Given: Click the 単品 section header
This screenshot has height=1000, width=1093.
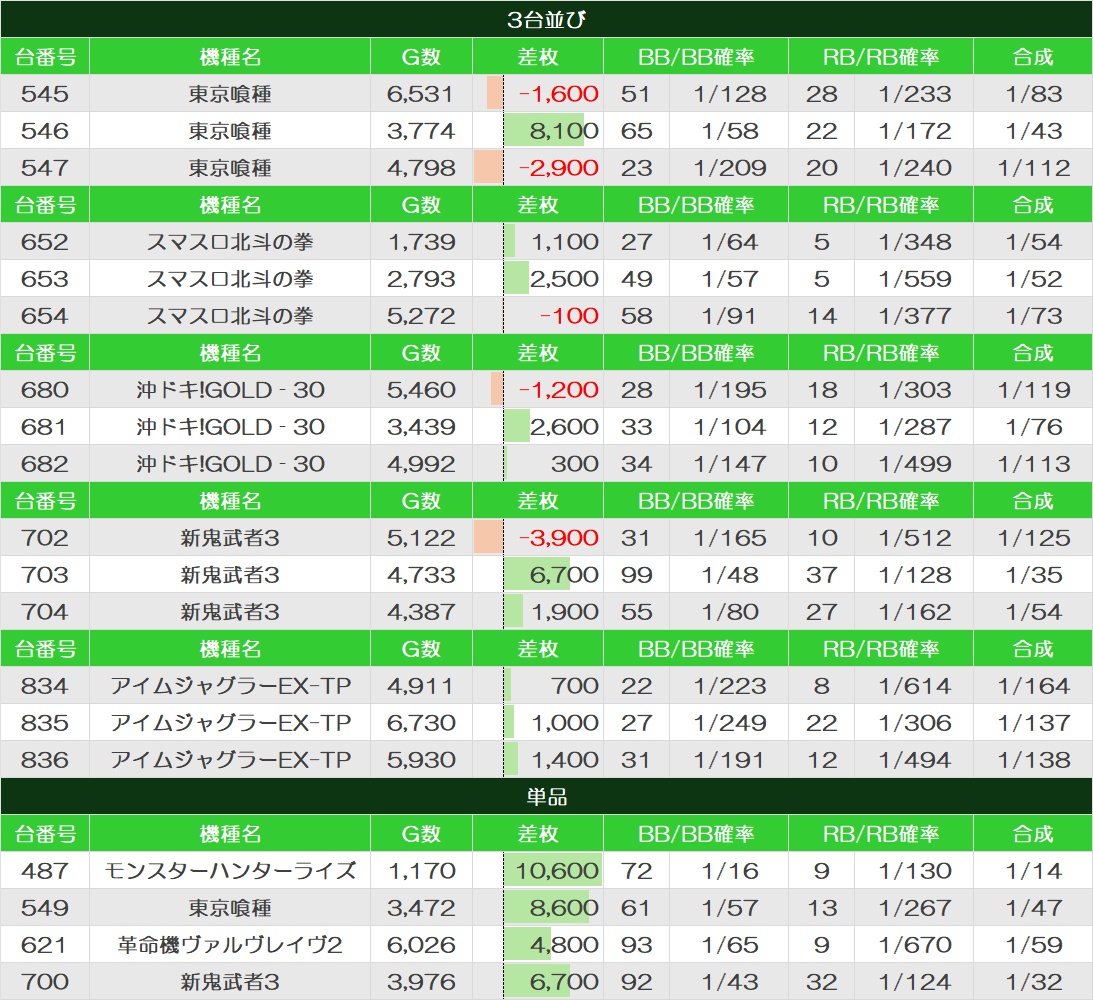Looking at the screenshot, I should (x=546, y=796).
